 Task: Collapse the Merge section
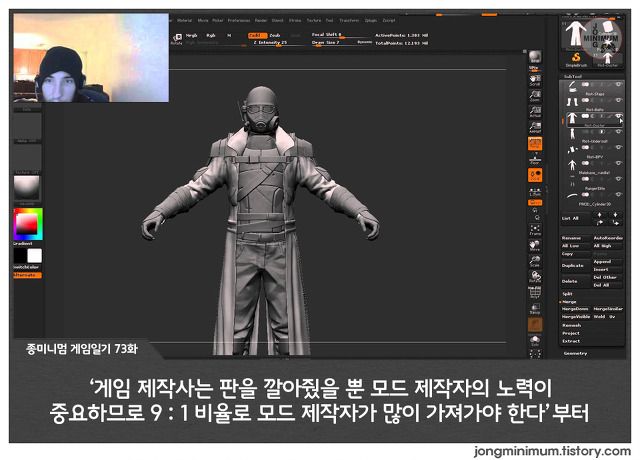click(569, 302)
